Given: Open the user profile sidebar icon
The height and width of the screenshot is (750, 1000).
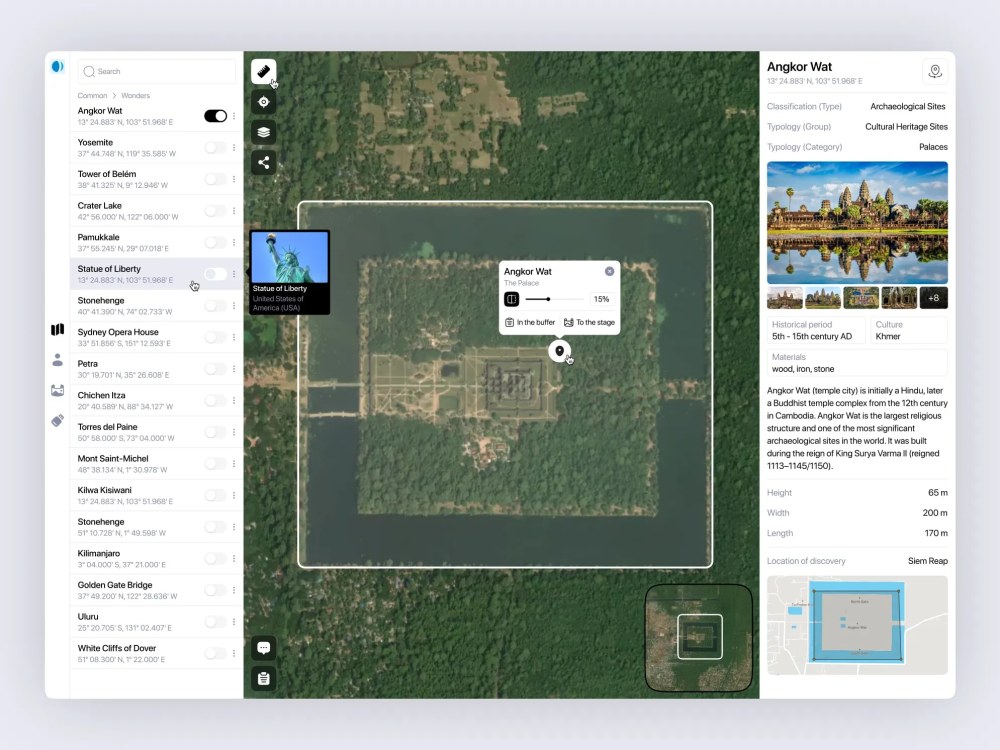Looking at the screenshot, I should tap(57, 360).
